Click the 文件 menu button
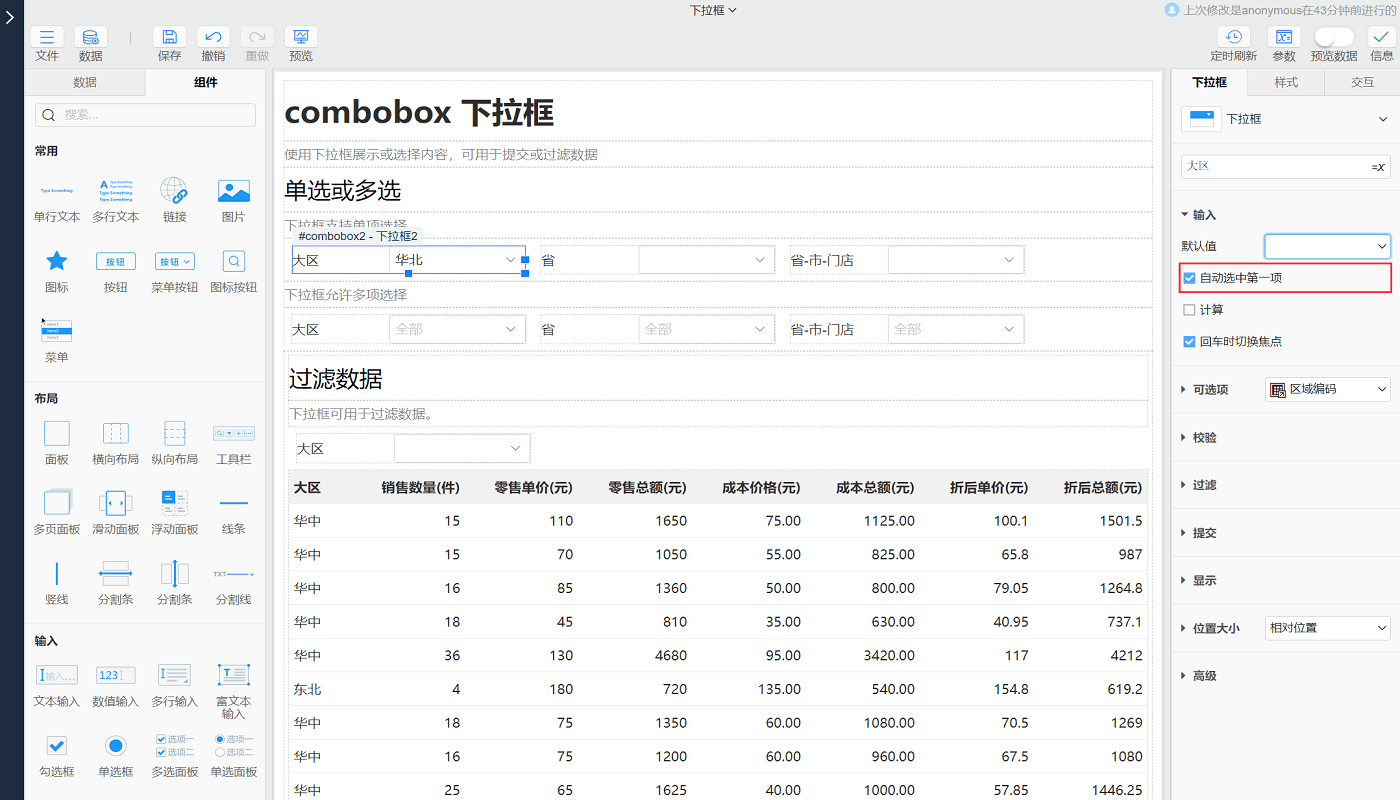This screenshot has height=800, width=1400. tap(47, 38)
